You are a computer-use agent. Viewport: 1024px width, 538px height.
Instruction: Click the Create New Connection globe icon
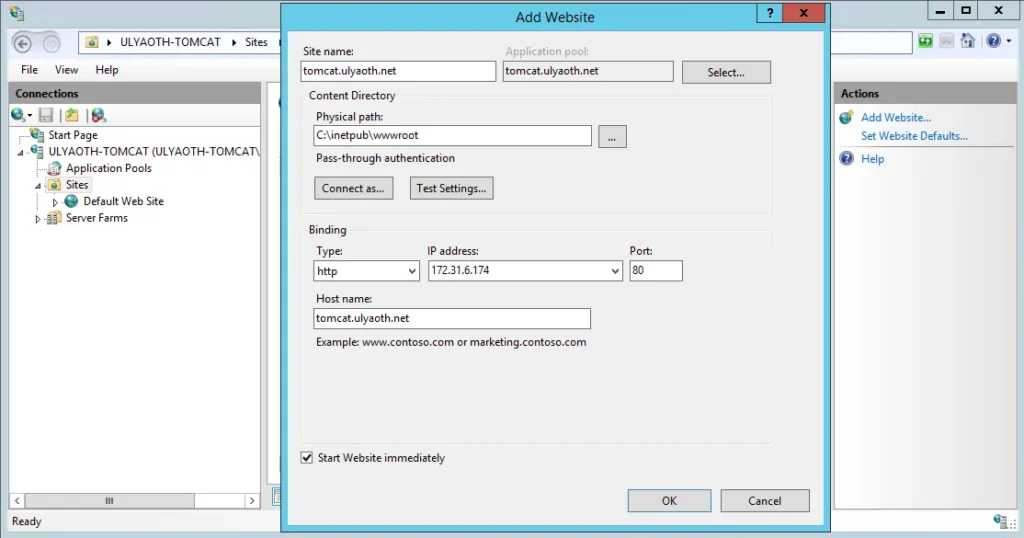pos(19,115)
